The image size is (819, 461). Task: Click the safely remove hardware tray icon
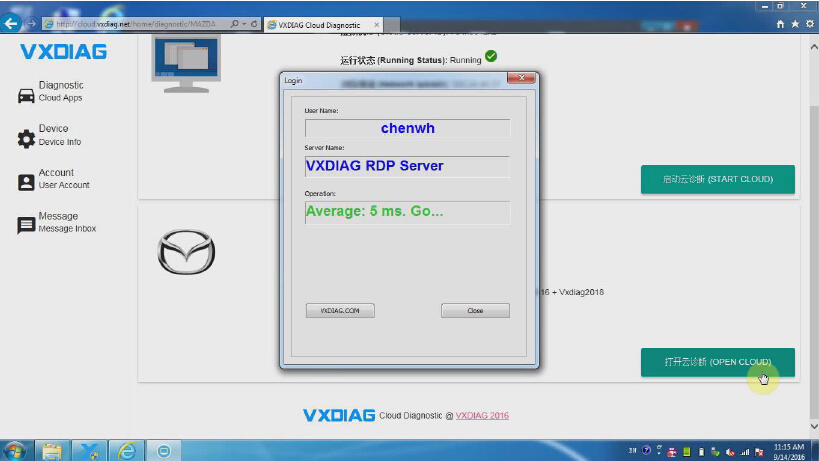(x=715, y=452)
